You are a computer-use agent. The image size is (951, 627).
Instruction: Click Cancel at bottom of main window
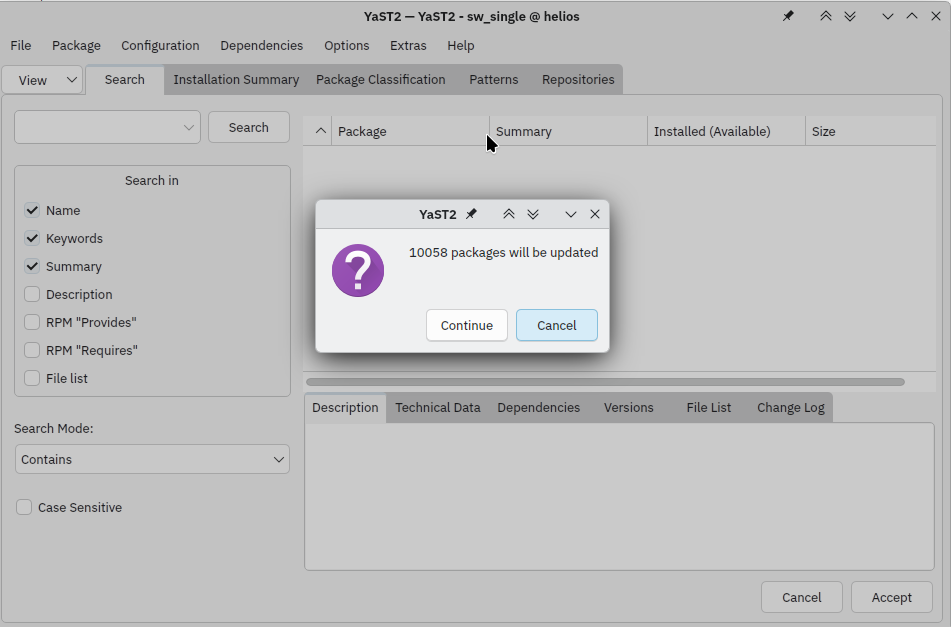(801, 597)
